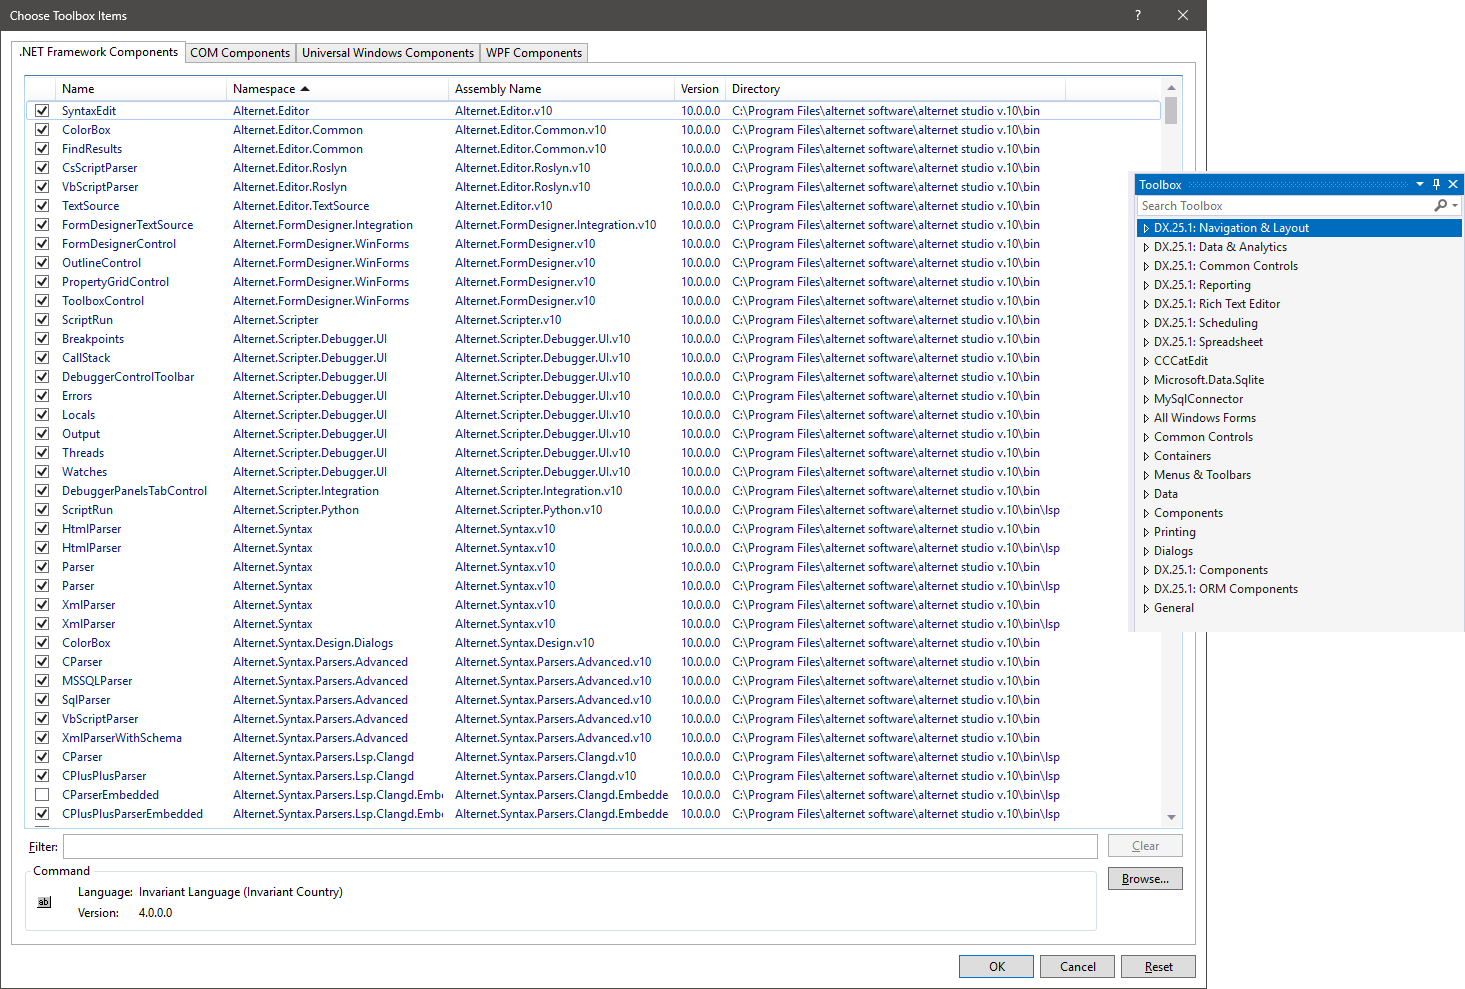Image resolution: width=1465 pixels, height=989 pixels.
Task: Check the CParserEmbedded checkbox
Action: tap(42, 795)
